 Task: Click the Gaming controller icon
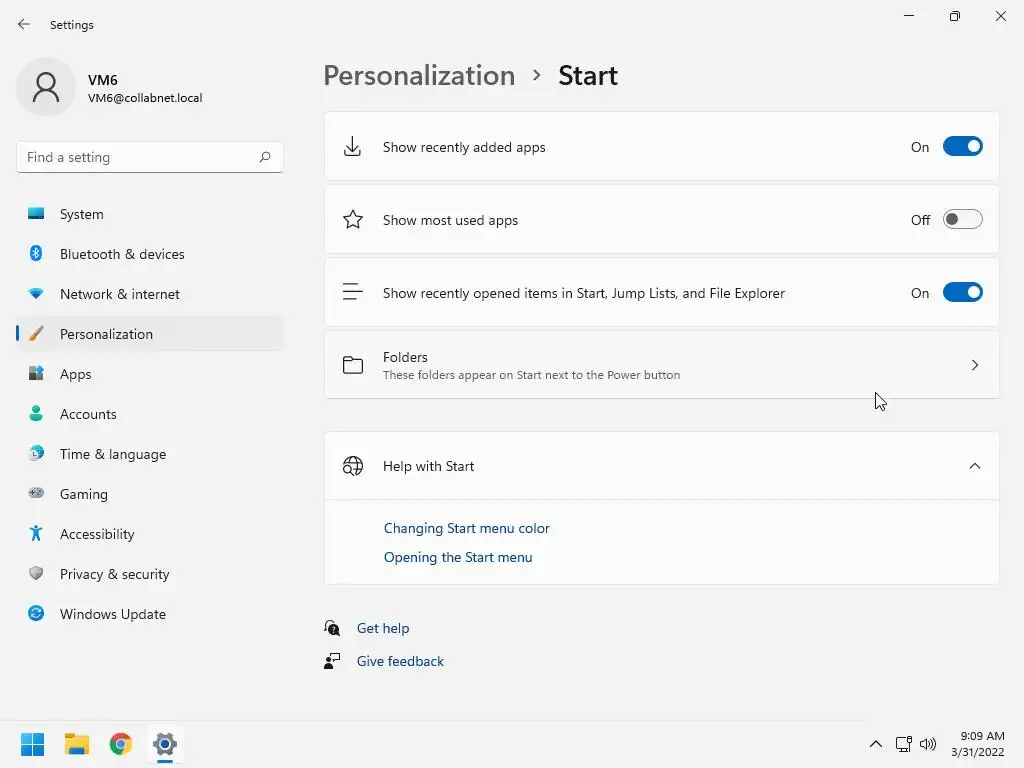tap(36, 494)
